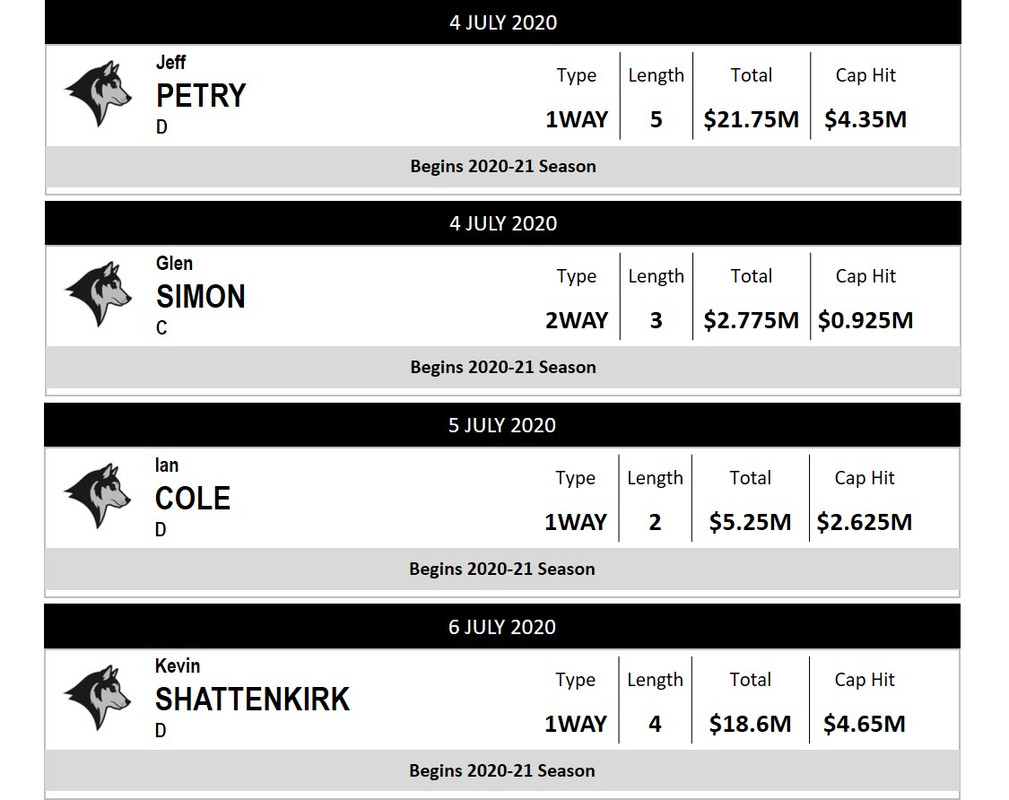Select the 5 JULY 2020 header bar
This screenshot has width=1009, height=800.
(x=502, y=425)
